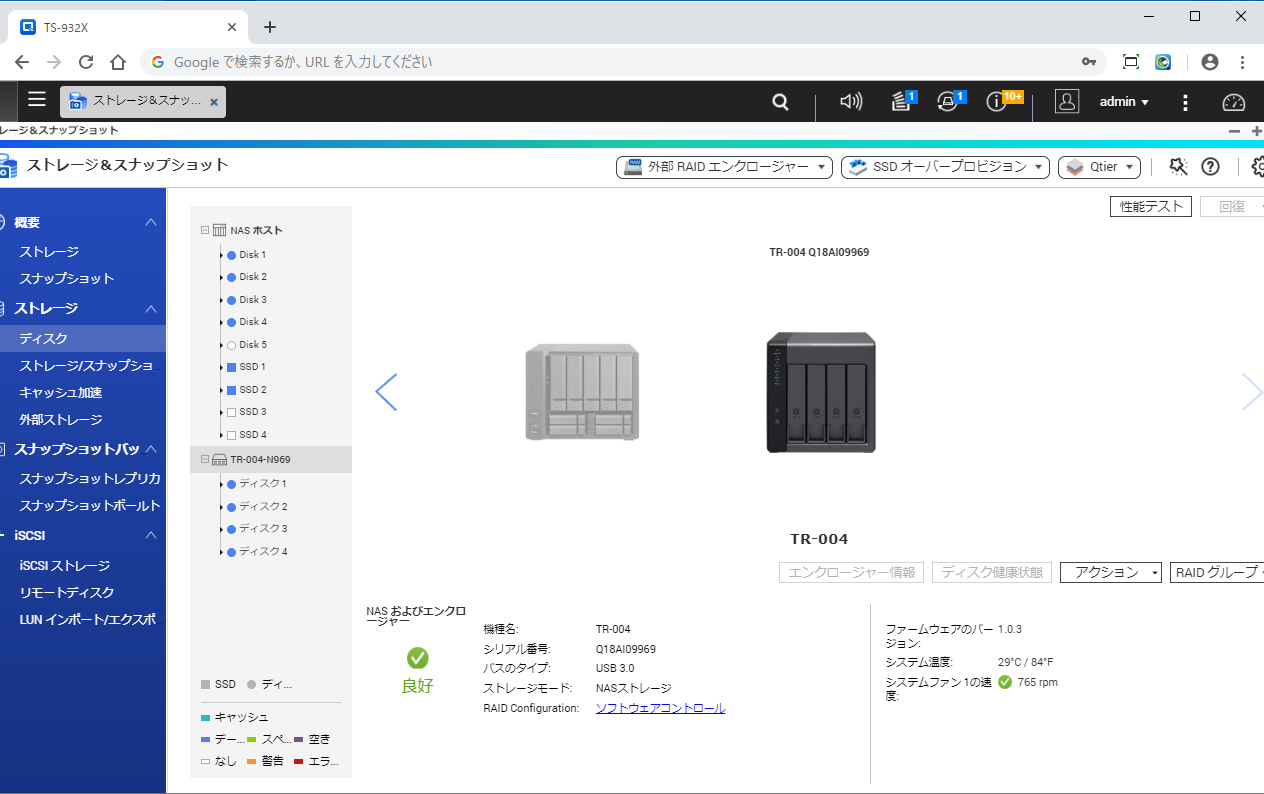The height and width of the screenshot is (794, 1264).
Task: Click the search magnifier in QTS top bar
Action: [780, 102]
